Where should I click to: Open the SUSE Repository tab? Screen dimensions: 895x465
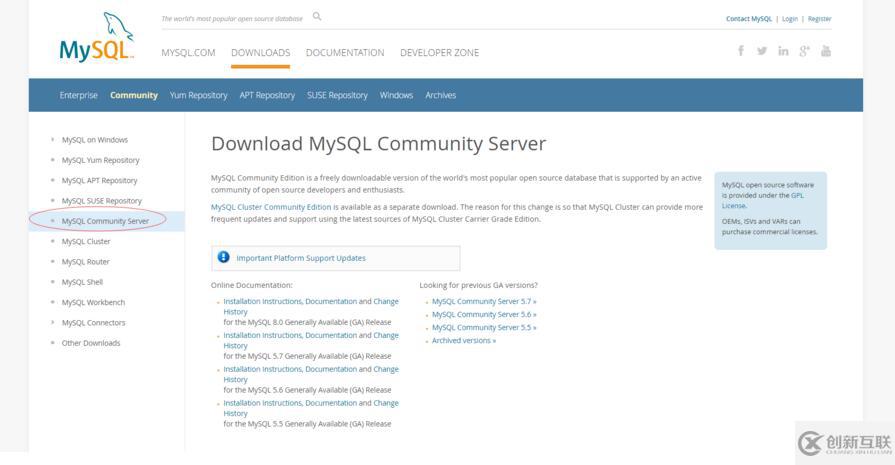(x=337, y=95)
